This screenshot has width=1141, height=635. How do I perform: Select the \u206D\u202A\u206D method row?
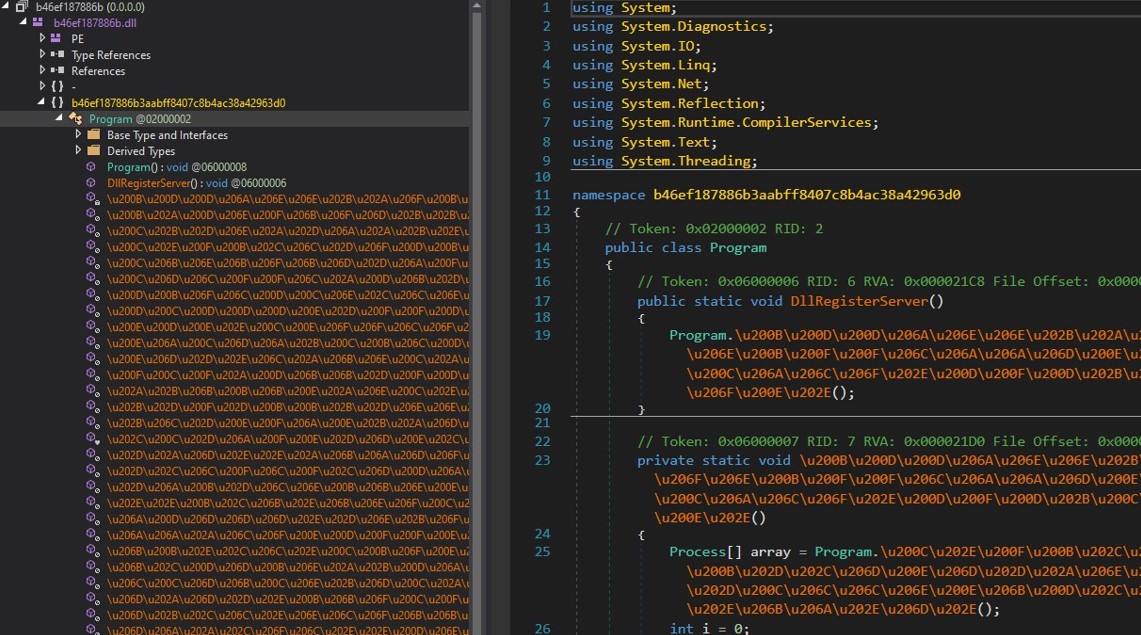point(287,599)
